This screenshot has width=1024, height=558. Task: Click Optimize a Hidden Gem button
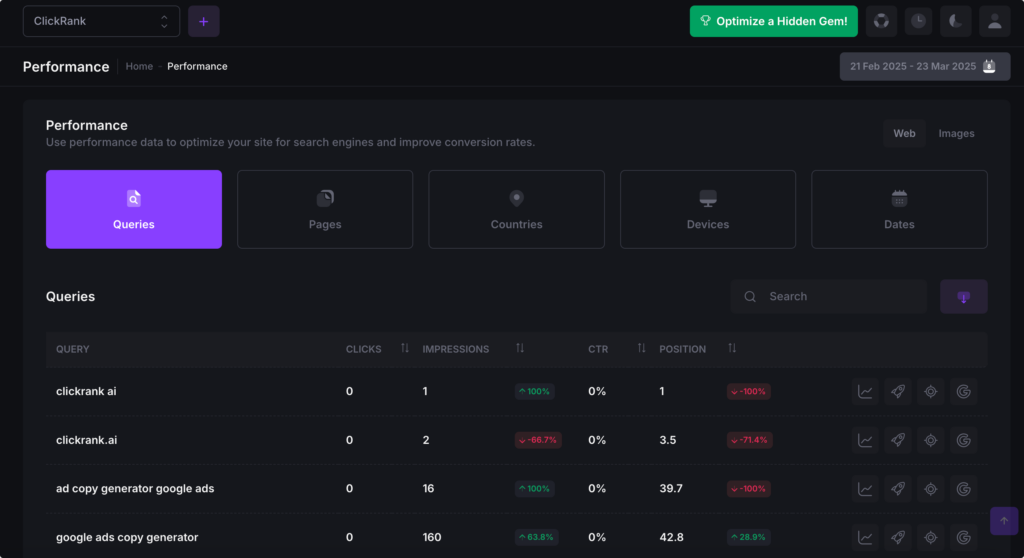[x=773, y=22]
